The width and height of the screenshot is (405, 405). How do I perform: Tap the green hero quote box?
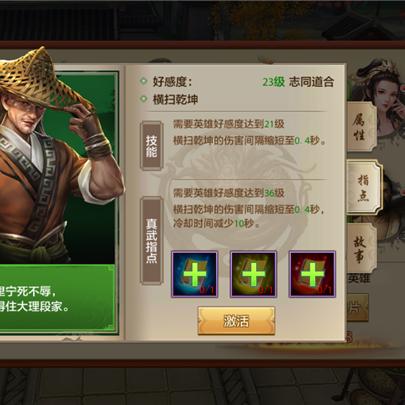point(58,299)
